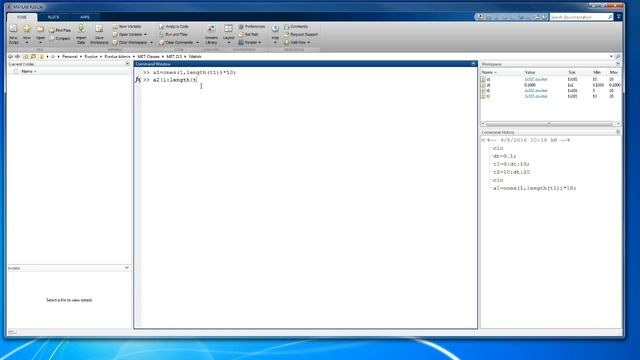The height and width of the screenshot is (360, 640).
Task: Select a1=ones(1,length(t1))*10; in Command History
Action: tap(534, 188)
